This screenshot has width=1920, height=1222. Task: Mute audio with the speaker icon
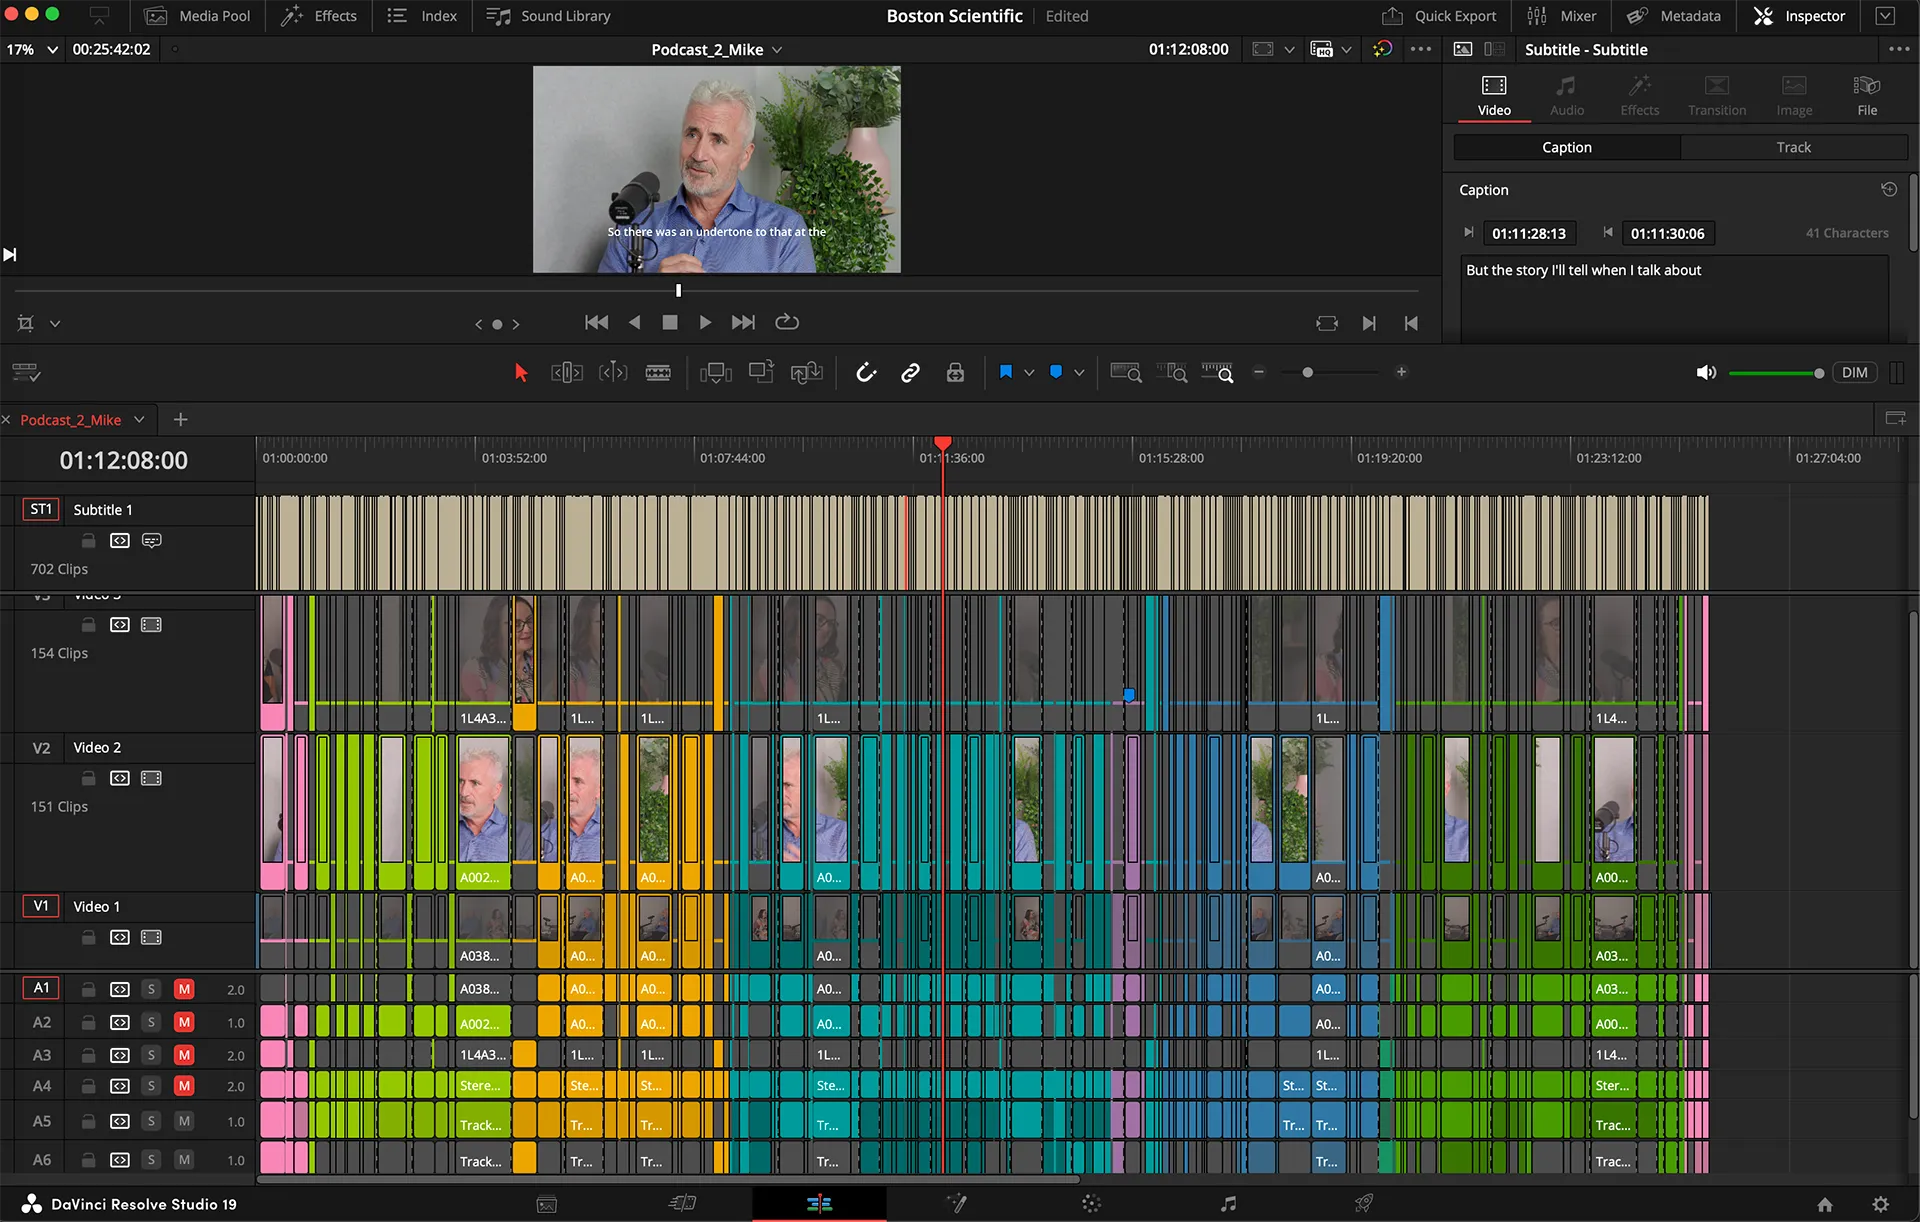[x=1706, y=373]
